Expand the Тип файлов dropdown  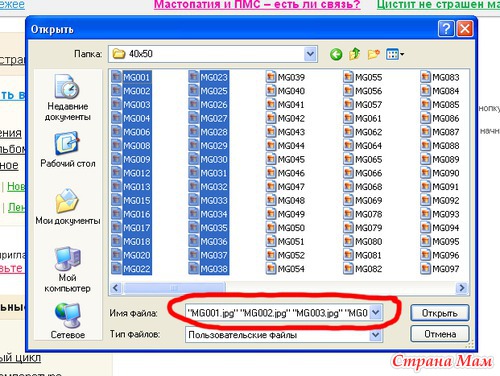[376, 335]
